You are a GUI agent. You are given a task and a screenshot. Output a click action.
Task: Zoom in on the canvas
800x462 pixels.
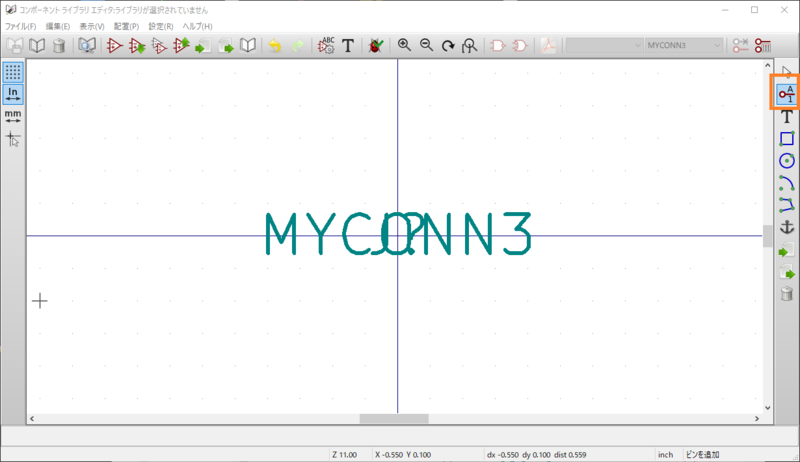click(404, 45)
